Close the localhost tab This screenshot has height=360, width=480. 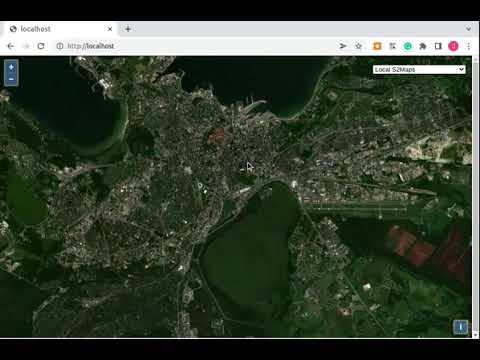pos(110,29)
